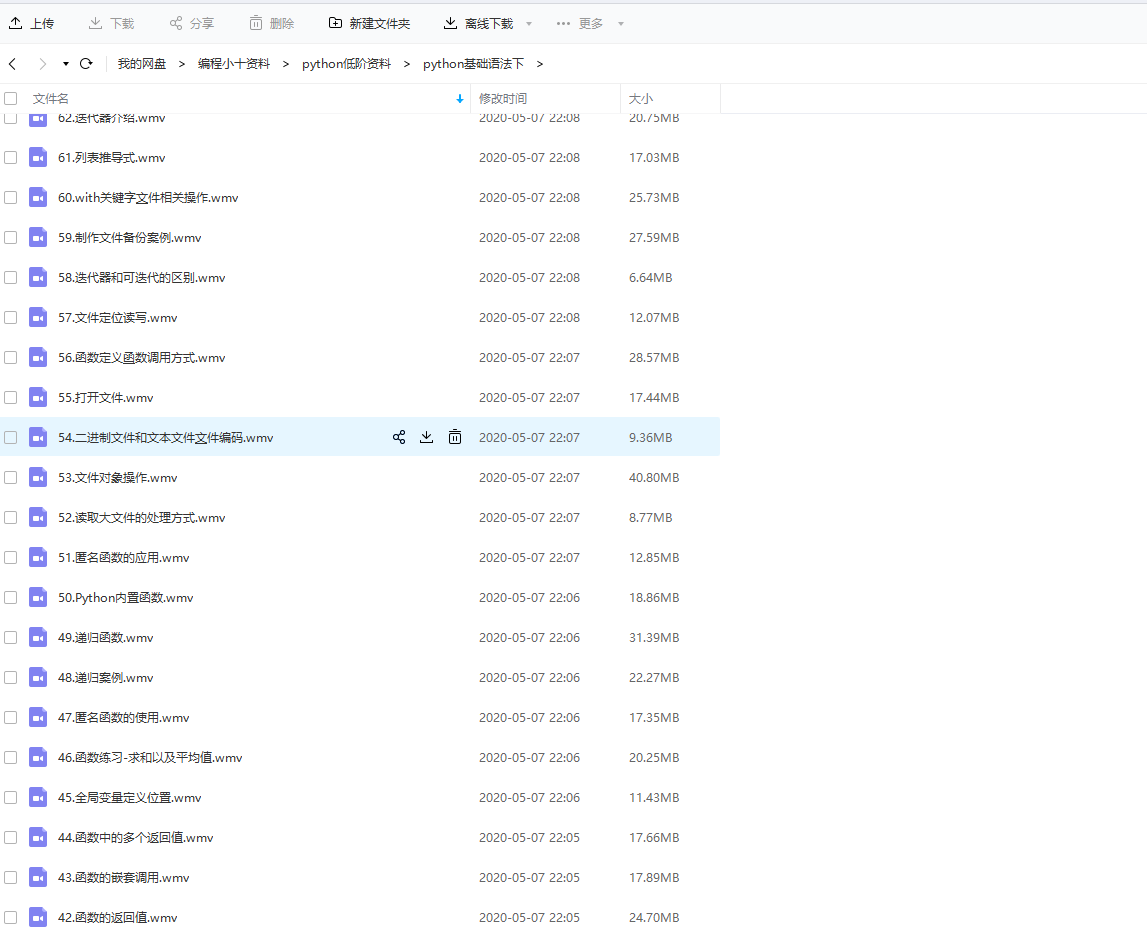The height and width of the screenshot is (934, 1147).
Task: Sort by size column (大小)
Action: pyautogui.click(x=641, y=98)
